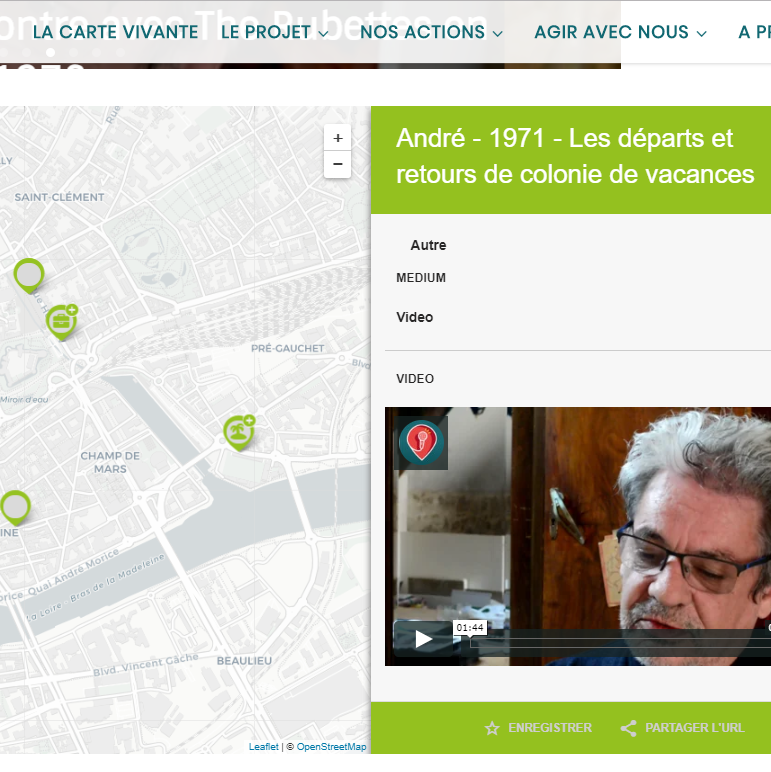
Task: Click the empty marker near Saint-Clément
Action: tap(29, 273)
